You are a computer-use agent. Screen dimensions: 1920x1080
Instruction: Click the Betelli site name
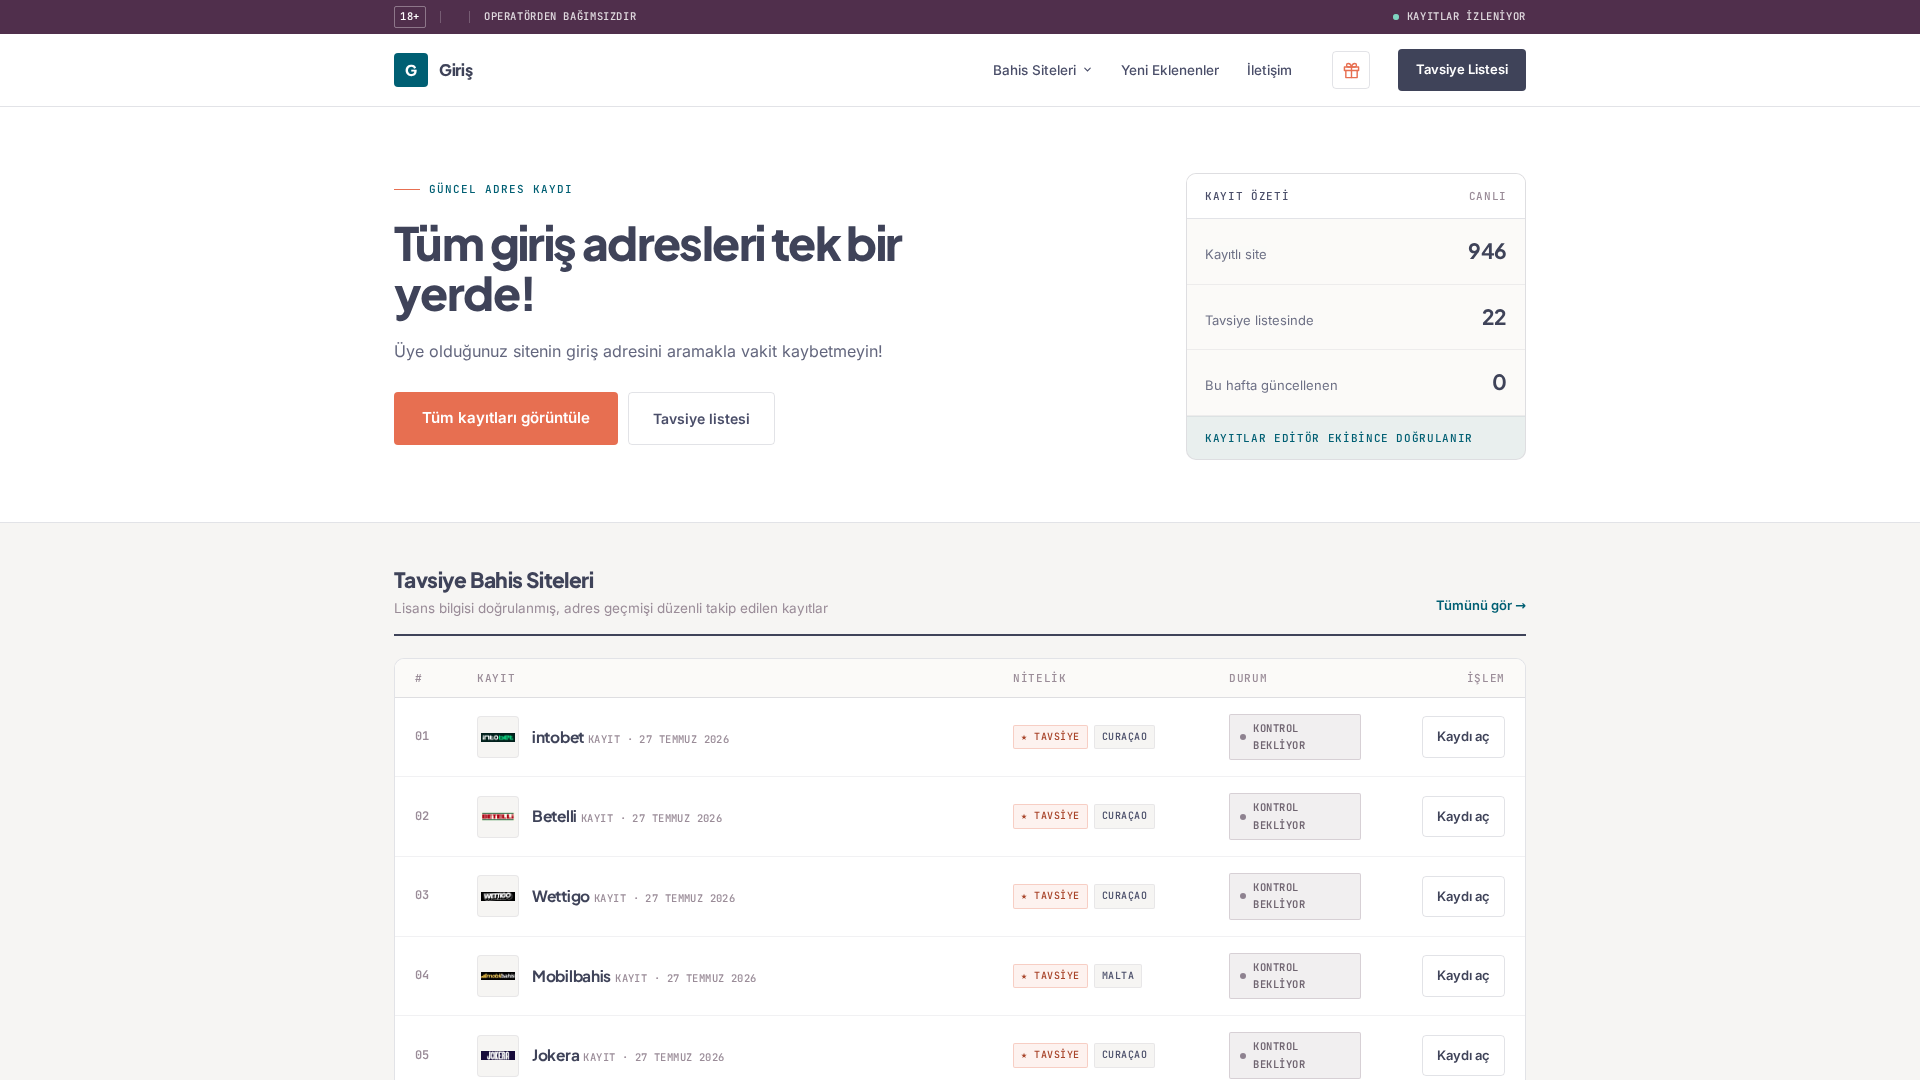coord(554,816)
